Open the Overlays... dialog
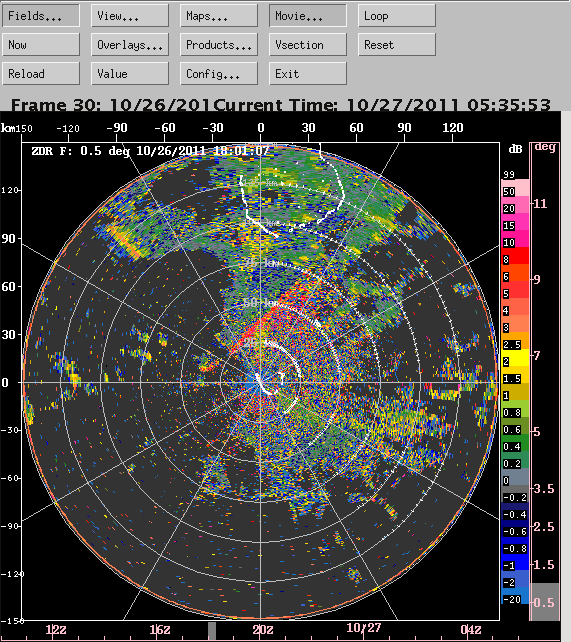The image size is (571, 642). (x=130, y=45)
